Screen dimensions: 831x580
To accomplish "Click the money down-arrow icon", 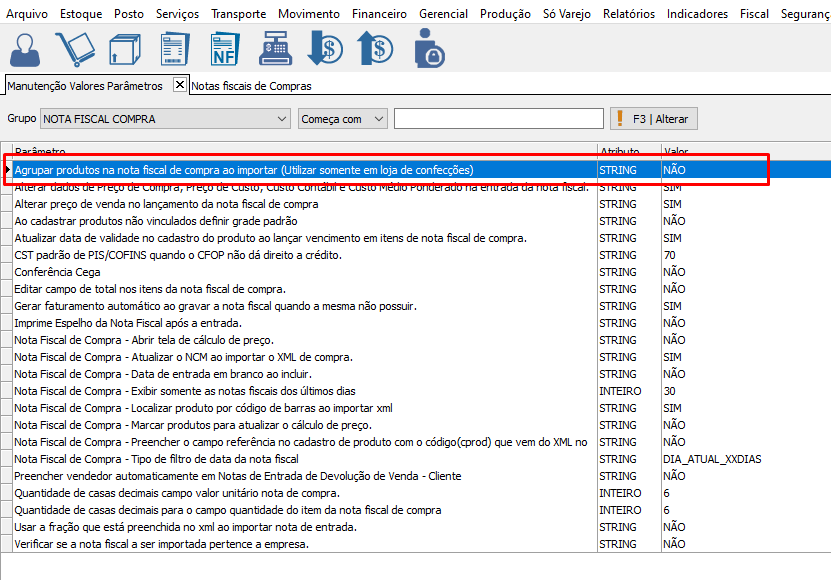I will [325, 49].
